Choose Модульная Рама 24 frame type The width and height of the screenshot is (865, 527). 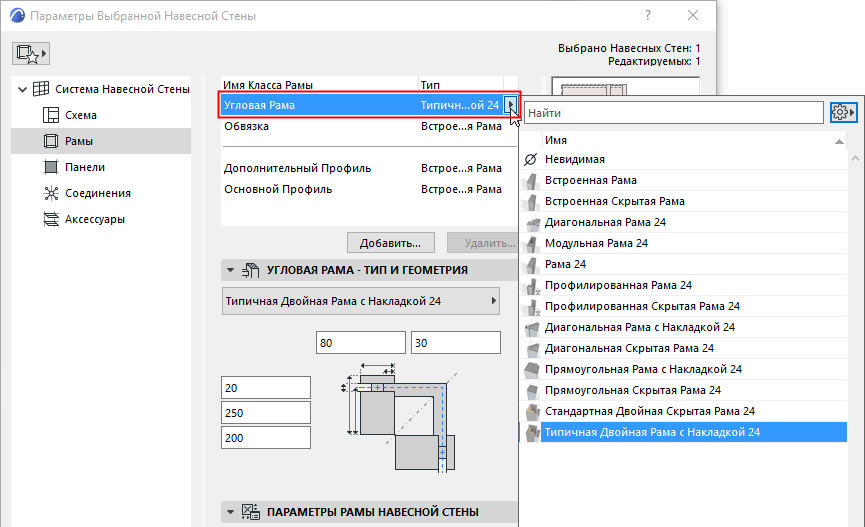pos(683,243)
